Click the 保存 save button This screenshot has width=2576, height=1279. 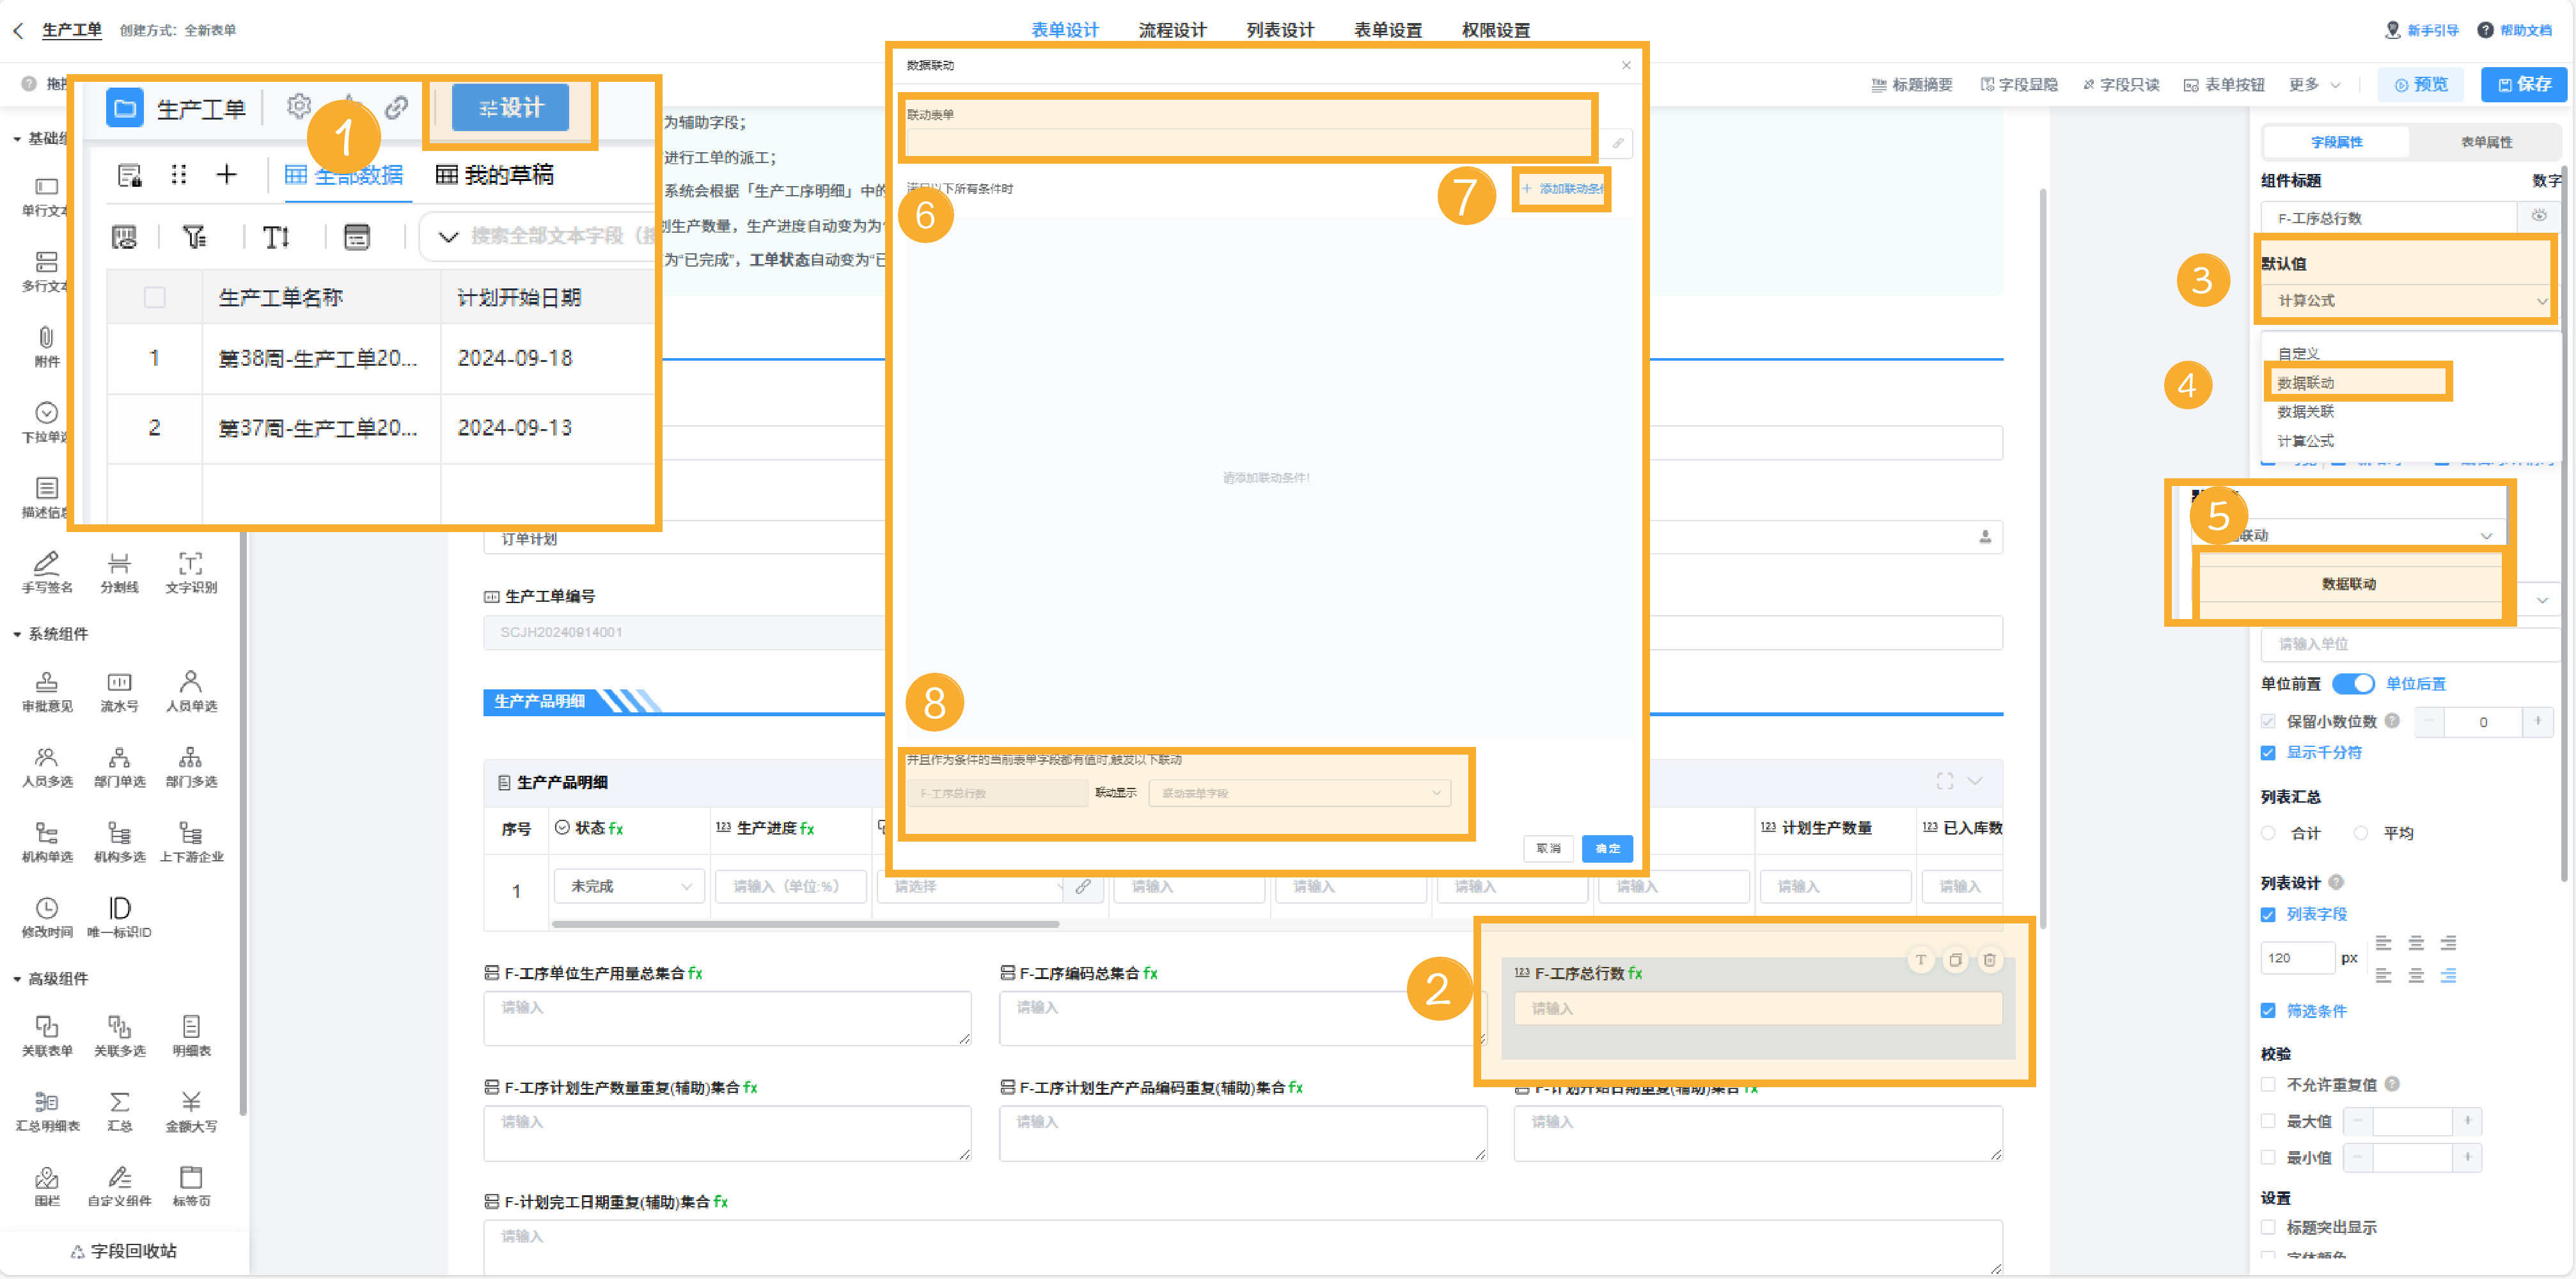click(x=2523, y=85)
